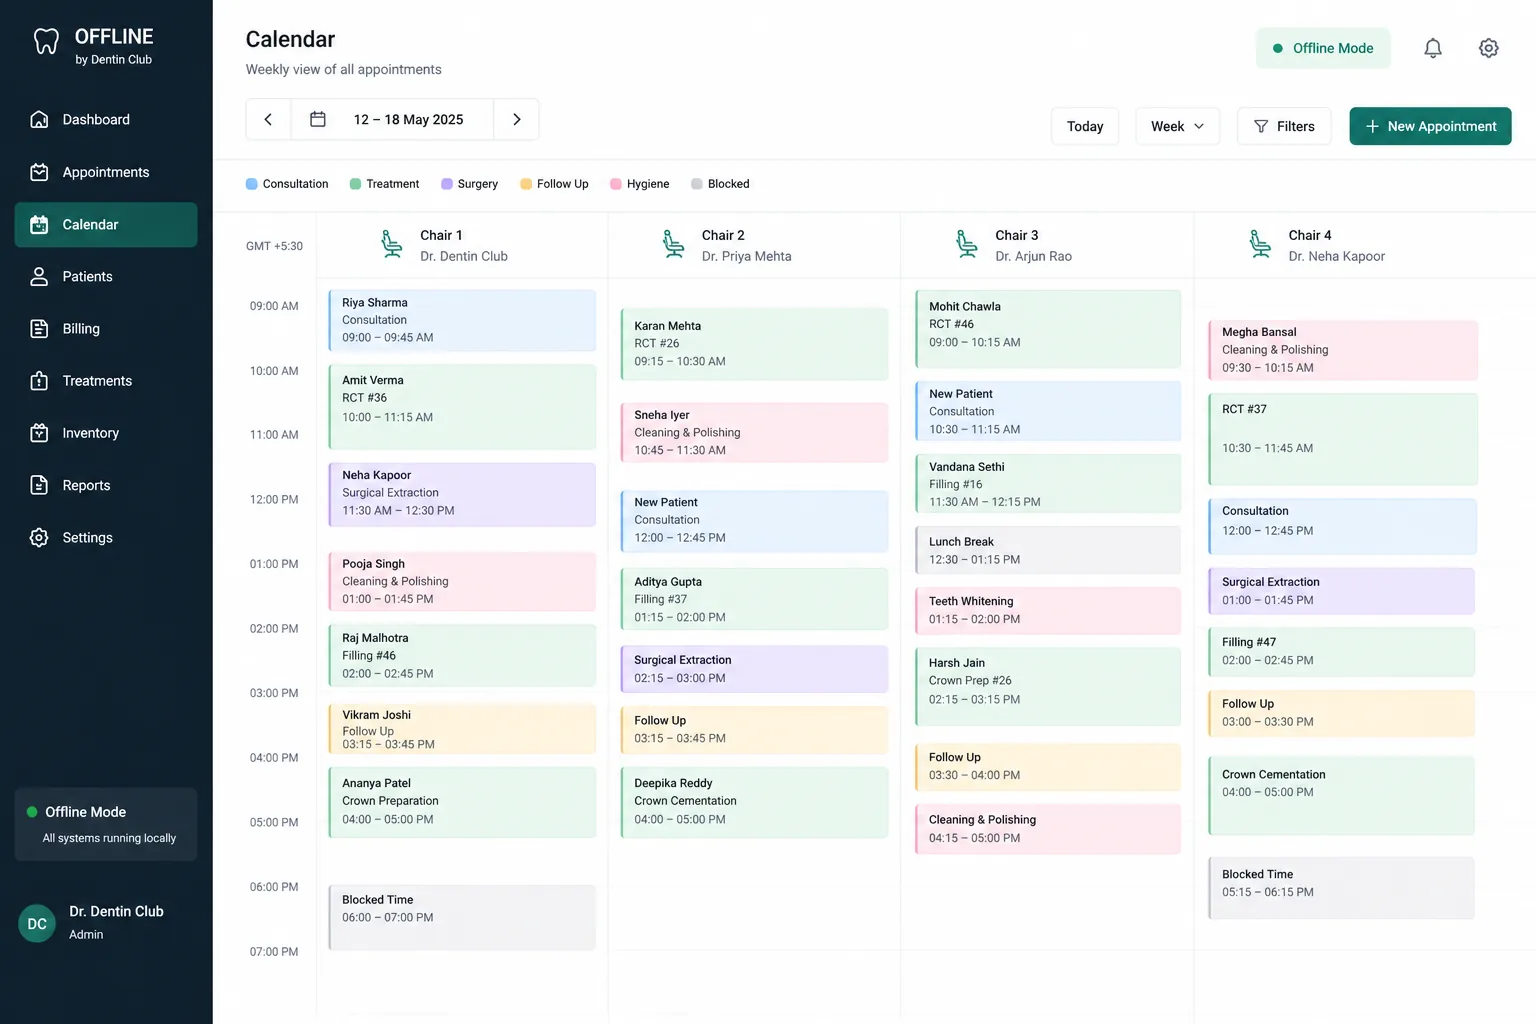Screen dimensions: 1536x1024
Task: Open Vandana Sethi Filling #16 appointment
Action: tap(1048, 484)
